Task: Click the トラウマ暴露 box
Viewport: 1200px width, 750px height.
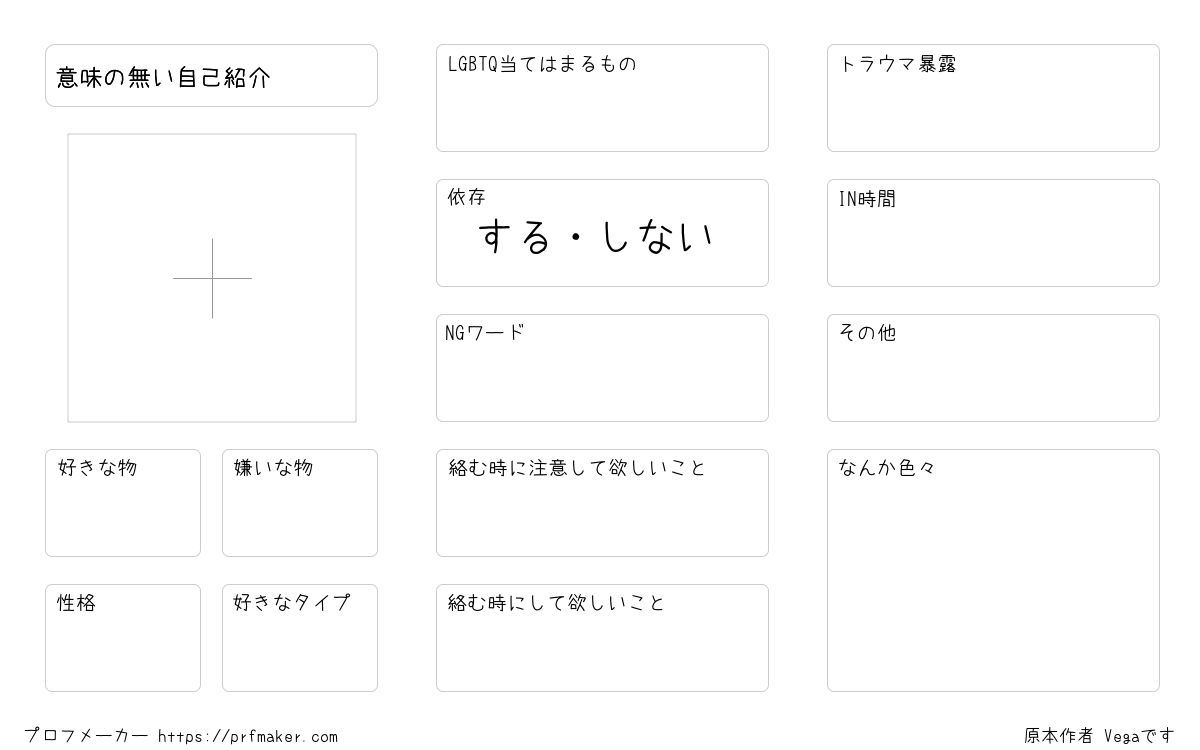Action: tap(993, 98)
